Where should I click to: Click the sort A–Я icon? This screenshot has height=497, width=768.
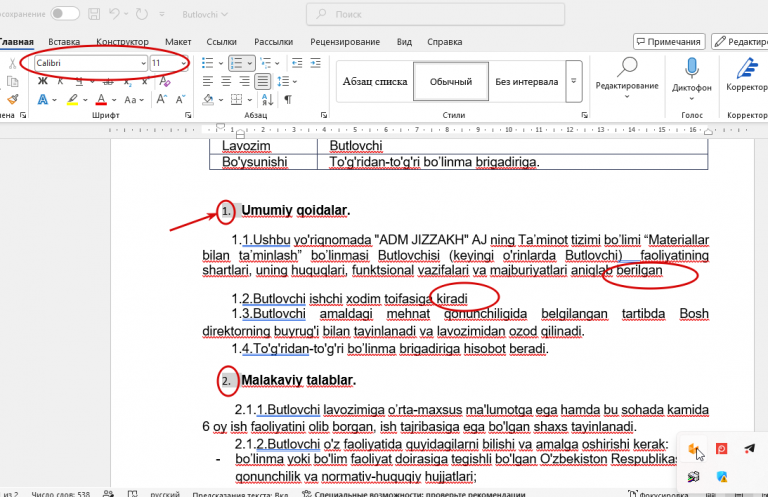tap(267, 100)
